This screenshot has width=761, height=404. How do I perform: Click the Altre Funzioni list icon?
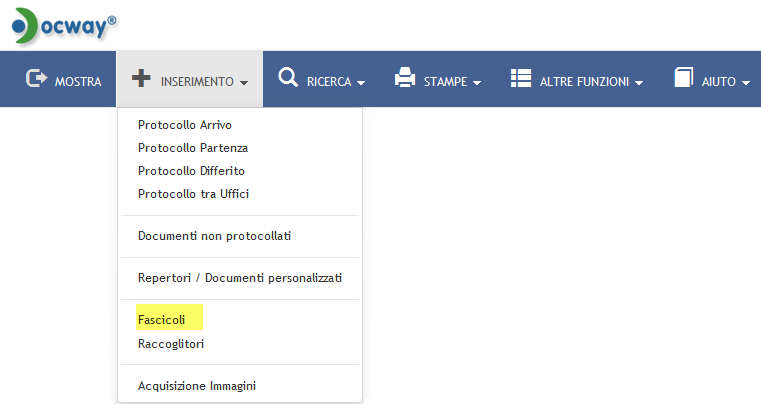click(520, 78)
